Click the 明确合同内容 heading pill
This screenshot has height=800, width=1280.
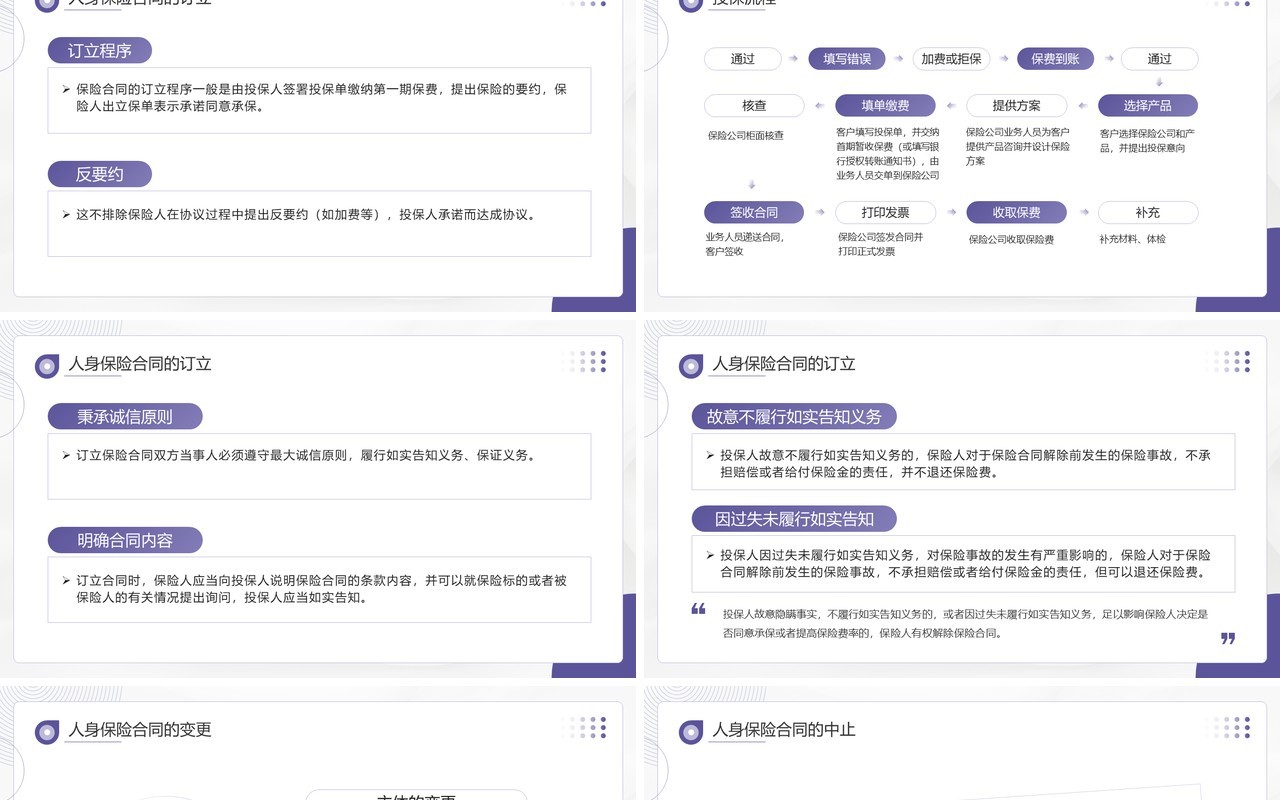pyautogui.click(x=125, y=540)
